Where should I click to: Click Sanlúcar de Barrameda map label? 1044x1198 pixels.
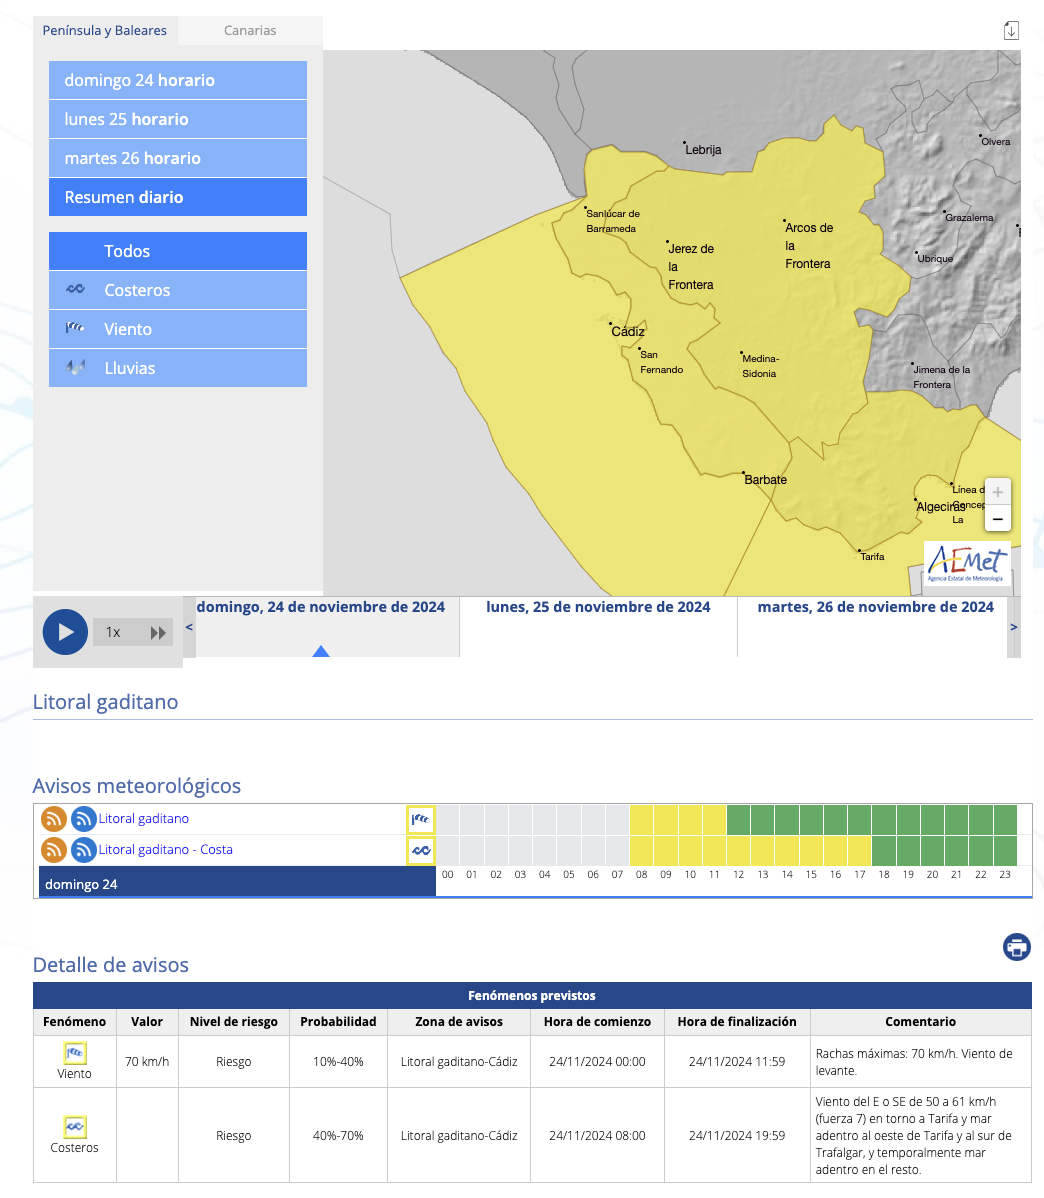point(613,221)
